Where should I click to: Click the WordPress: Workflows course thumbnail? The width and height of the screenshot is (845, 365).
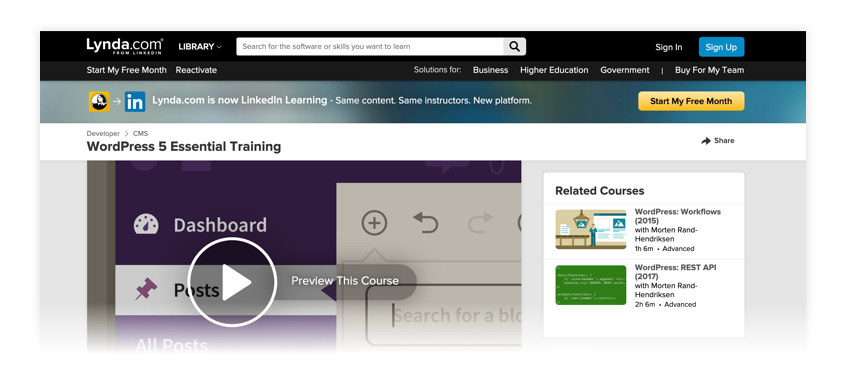tap(591, 229)
